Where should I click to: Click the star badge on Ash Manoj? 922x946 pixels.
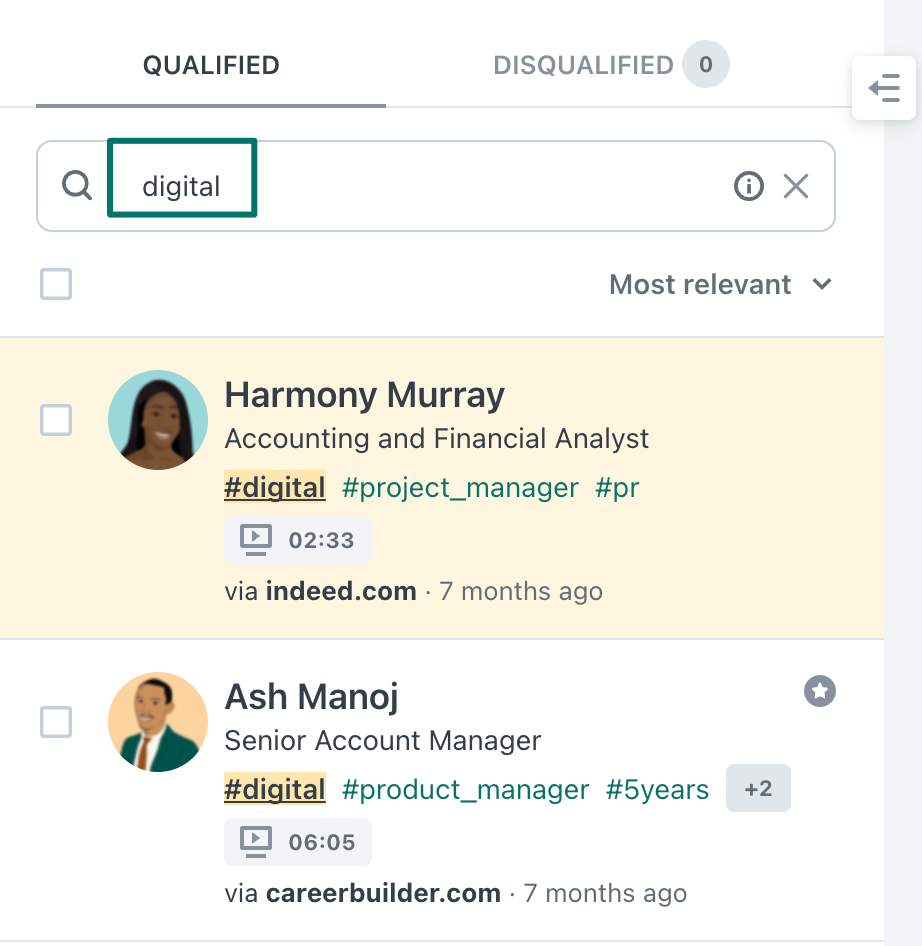pyautogui.click(x=819, y=691)
